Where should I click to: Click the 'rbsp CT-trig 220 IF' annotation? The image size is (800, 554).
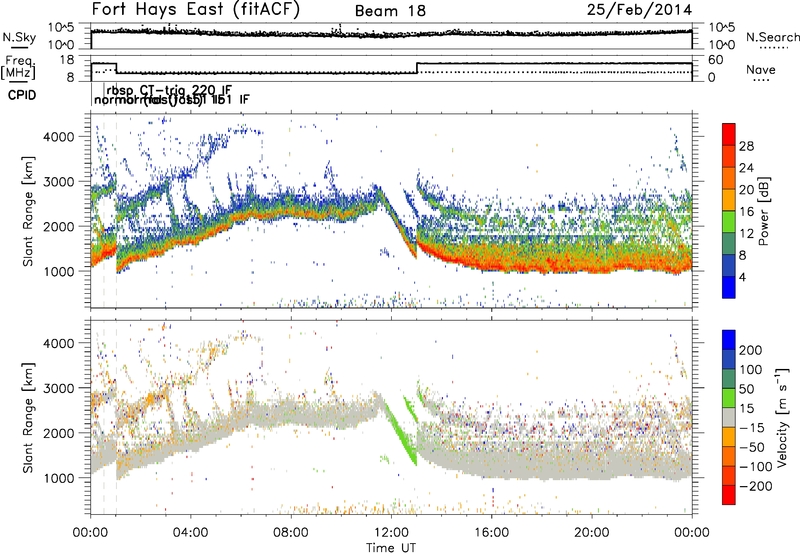coord(169,91)
